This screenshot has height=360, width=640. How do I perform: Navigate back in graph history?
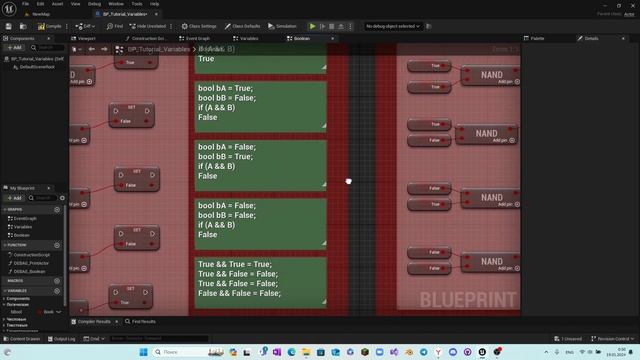click(91, 49)
